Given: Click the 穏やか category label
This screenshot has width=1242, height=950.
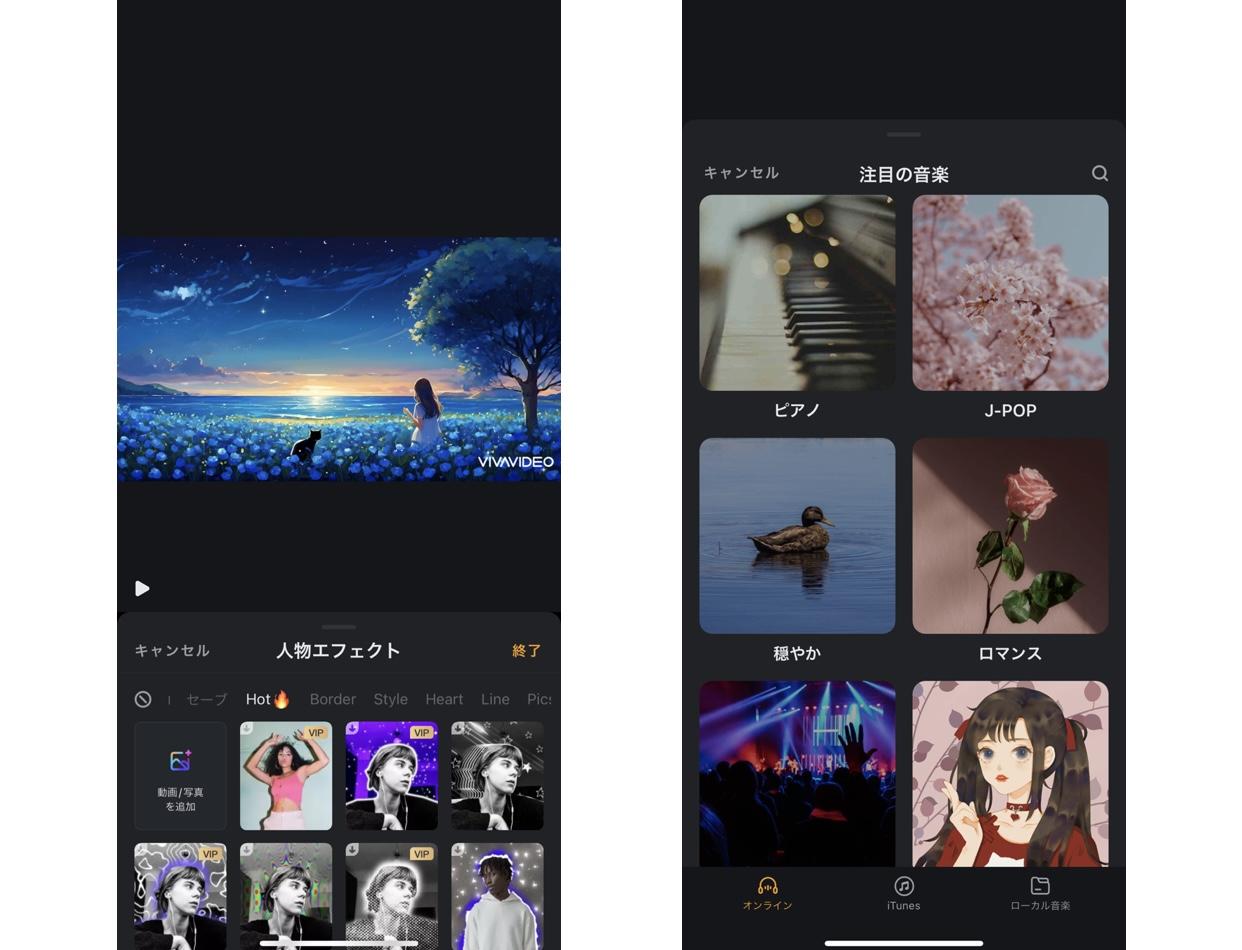Looking at the screenshot, I should pyautogui.click(x=797, y=653).
